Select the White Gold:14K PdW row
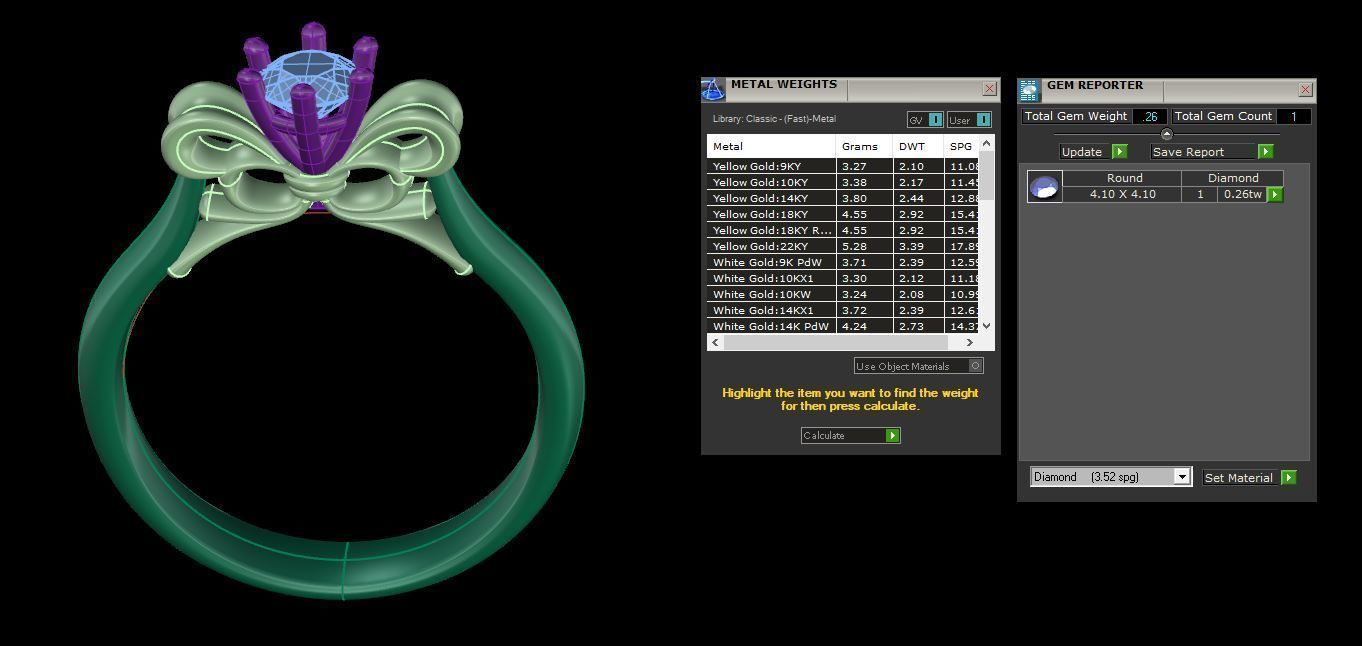The image size is (1362, 646). 843,326
